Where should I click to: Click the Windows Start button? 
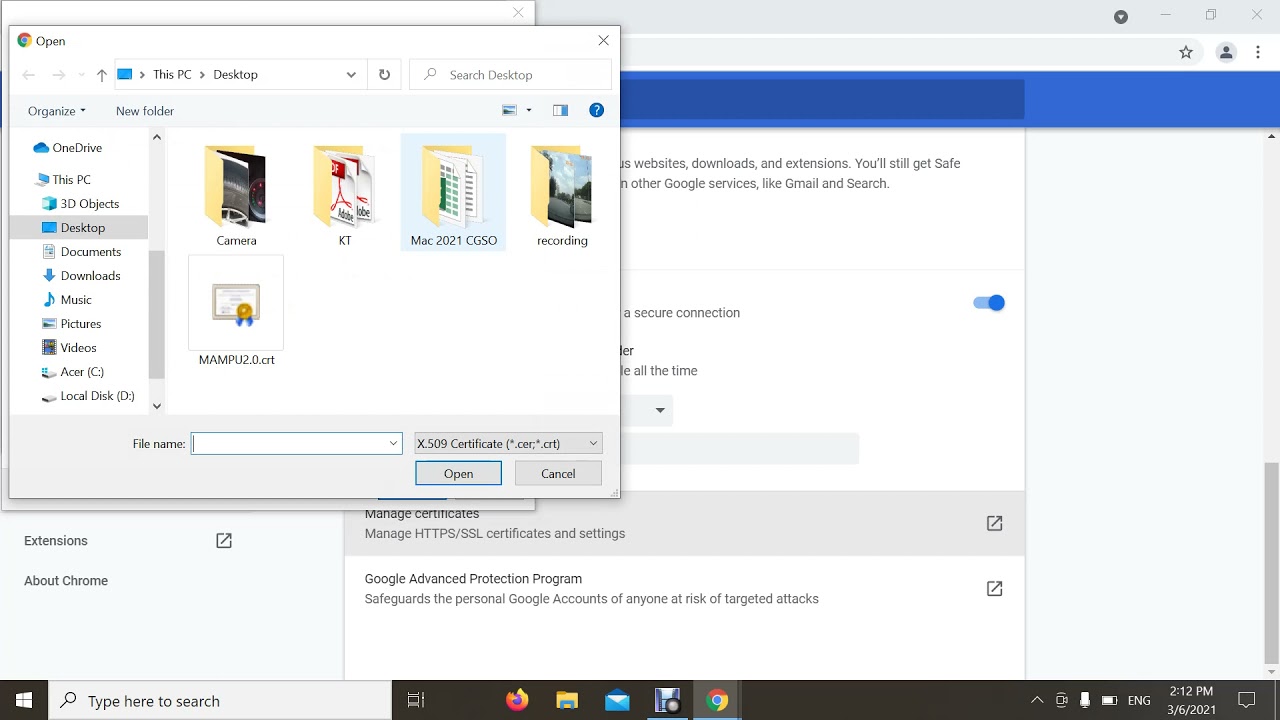pyautogui.click(x=24, y=700)
